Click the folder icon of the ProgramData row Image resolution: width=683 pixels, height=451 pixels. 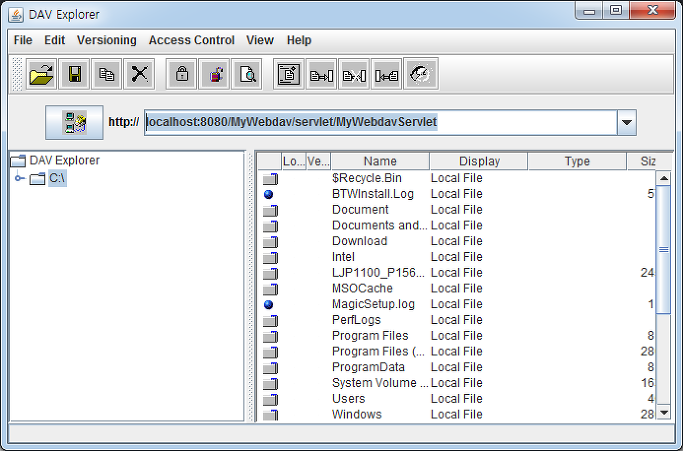pos(270,368)
